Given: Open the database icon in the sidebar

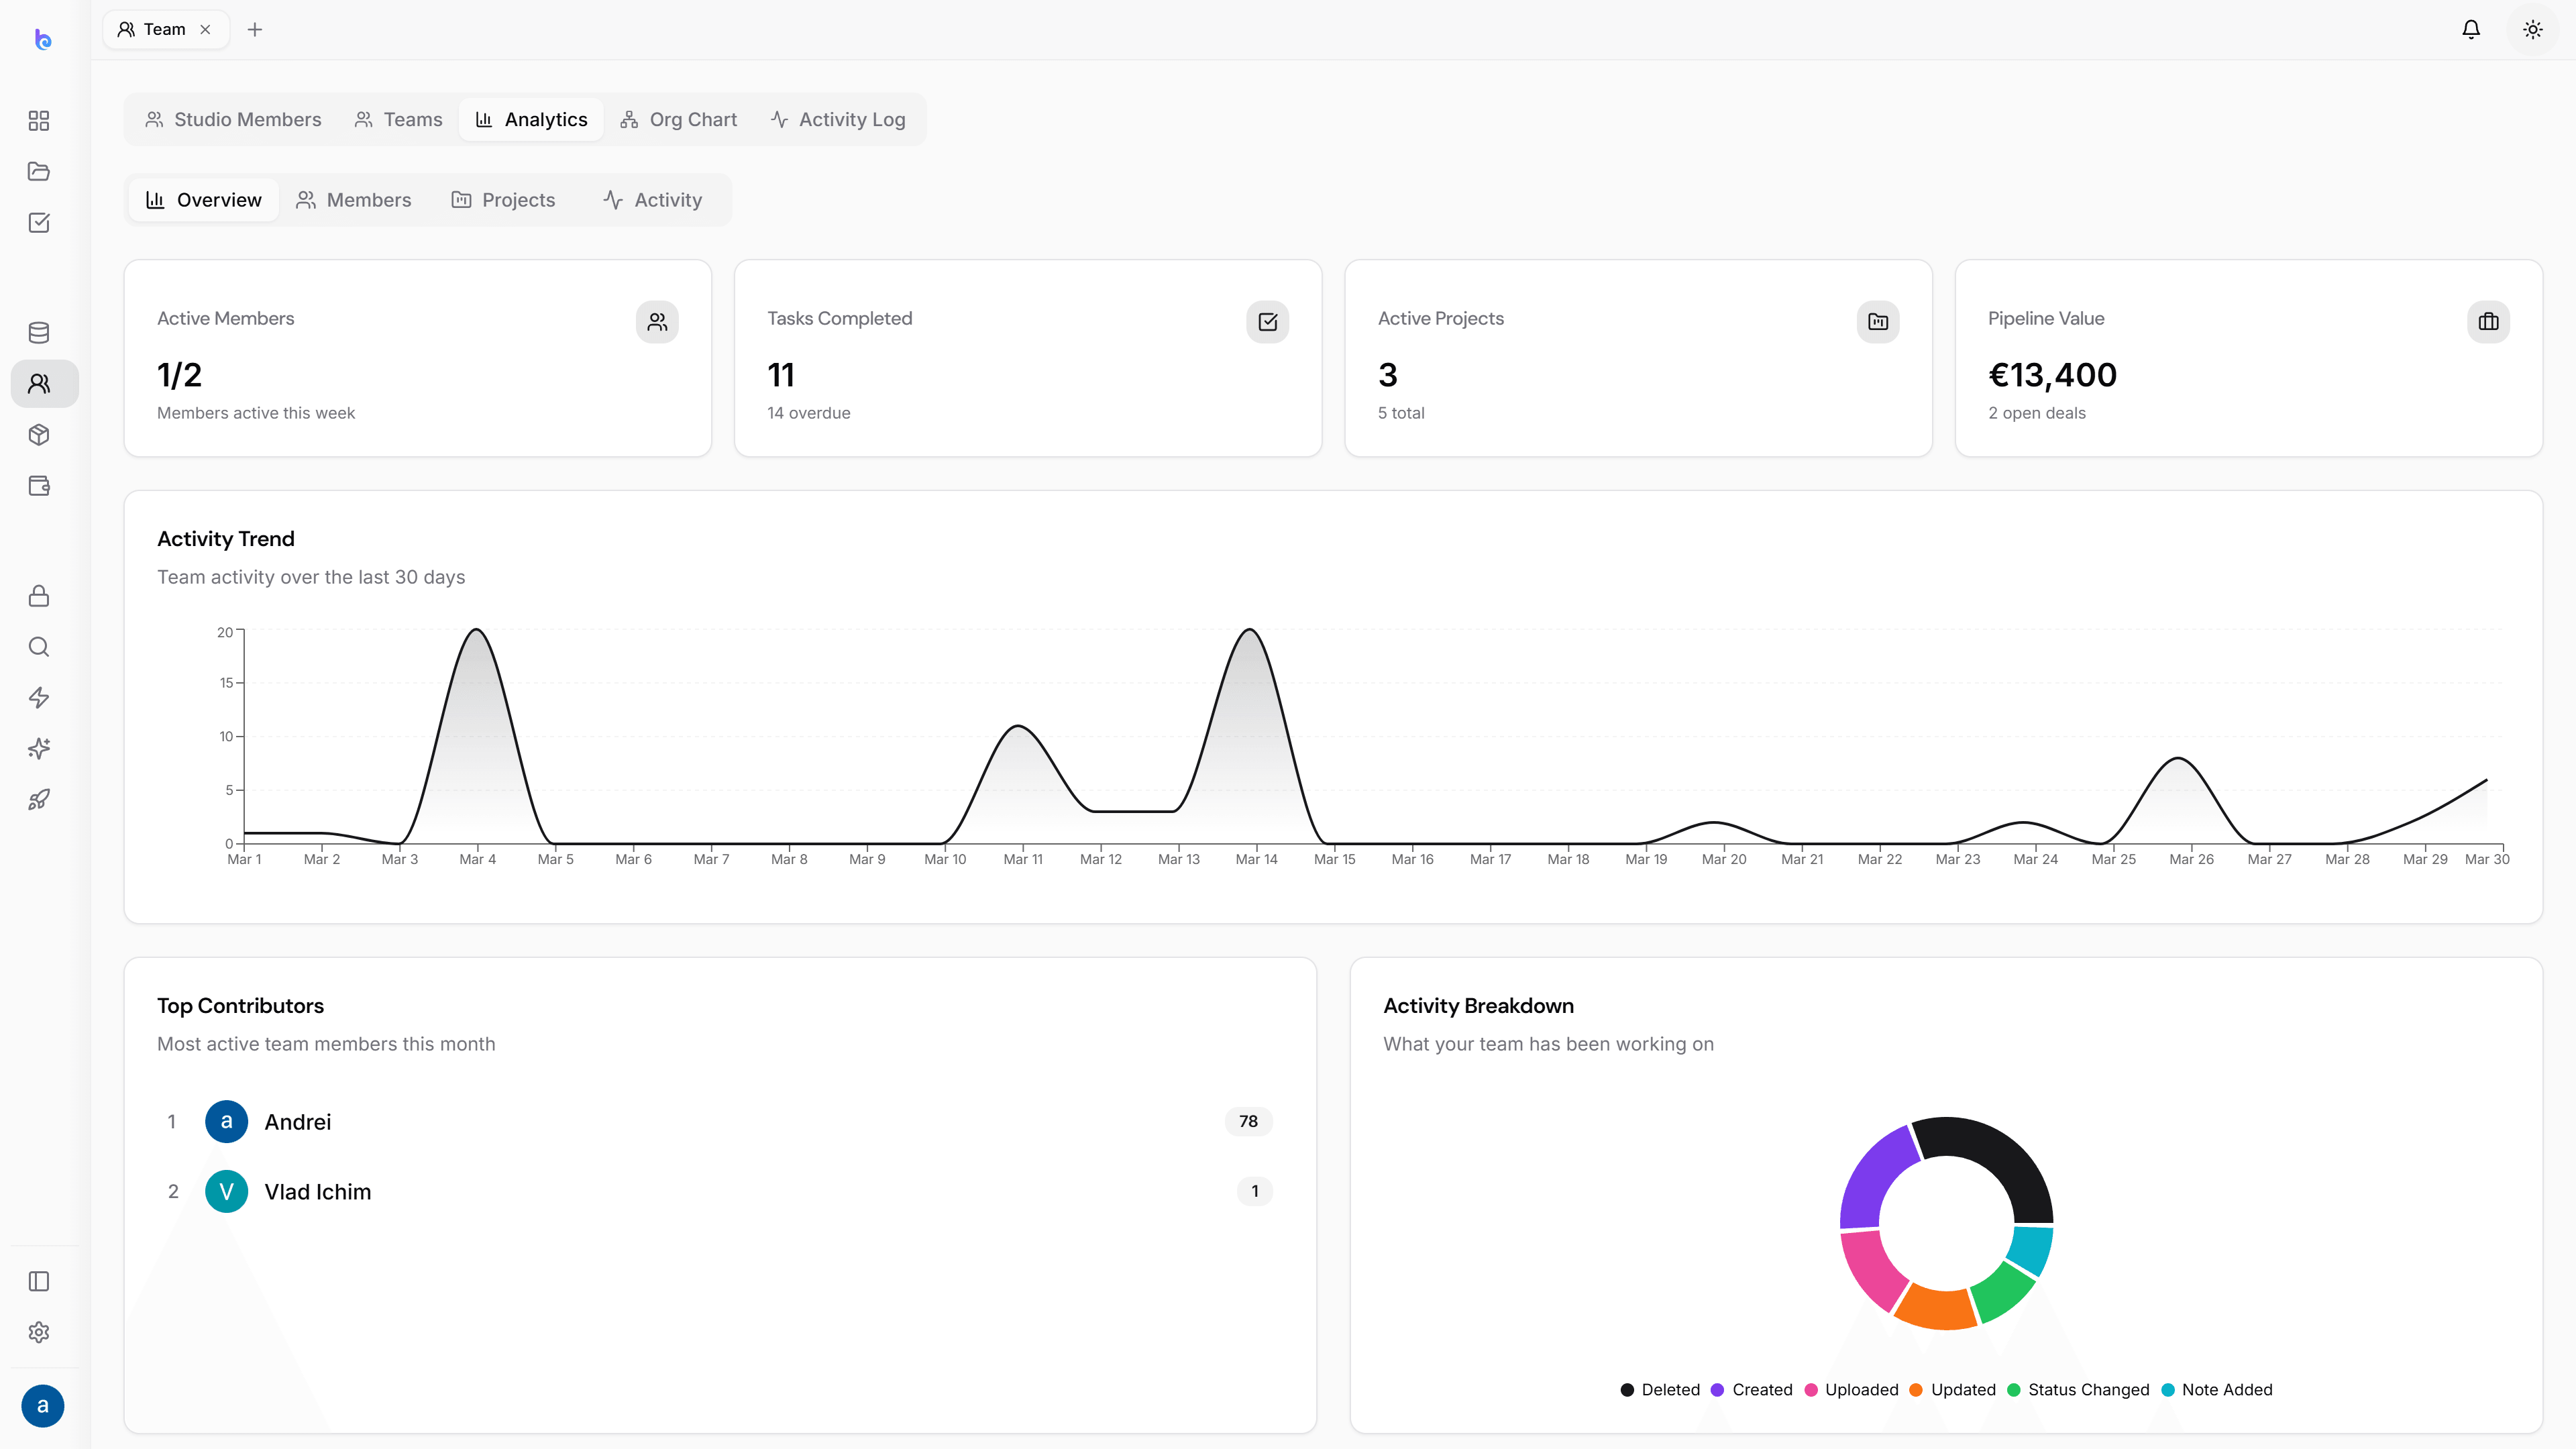Looking at the screenshot, I should (x=39, y=333).
